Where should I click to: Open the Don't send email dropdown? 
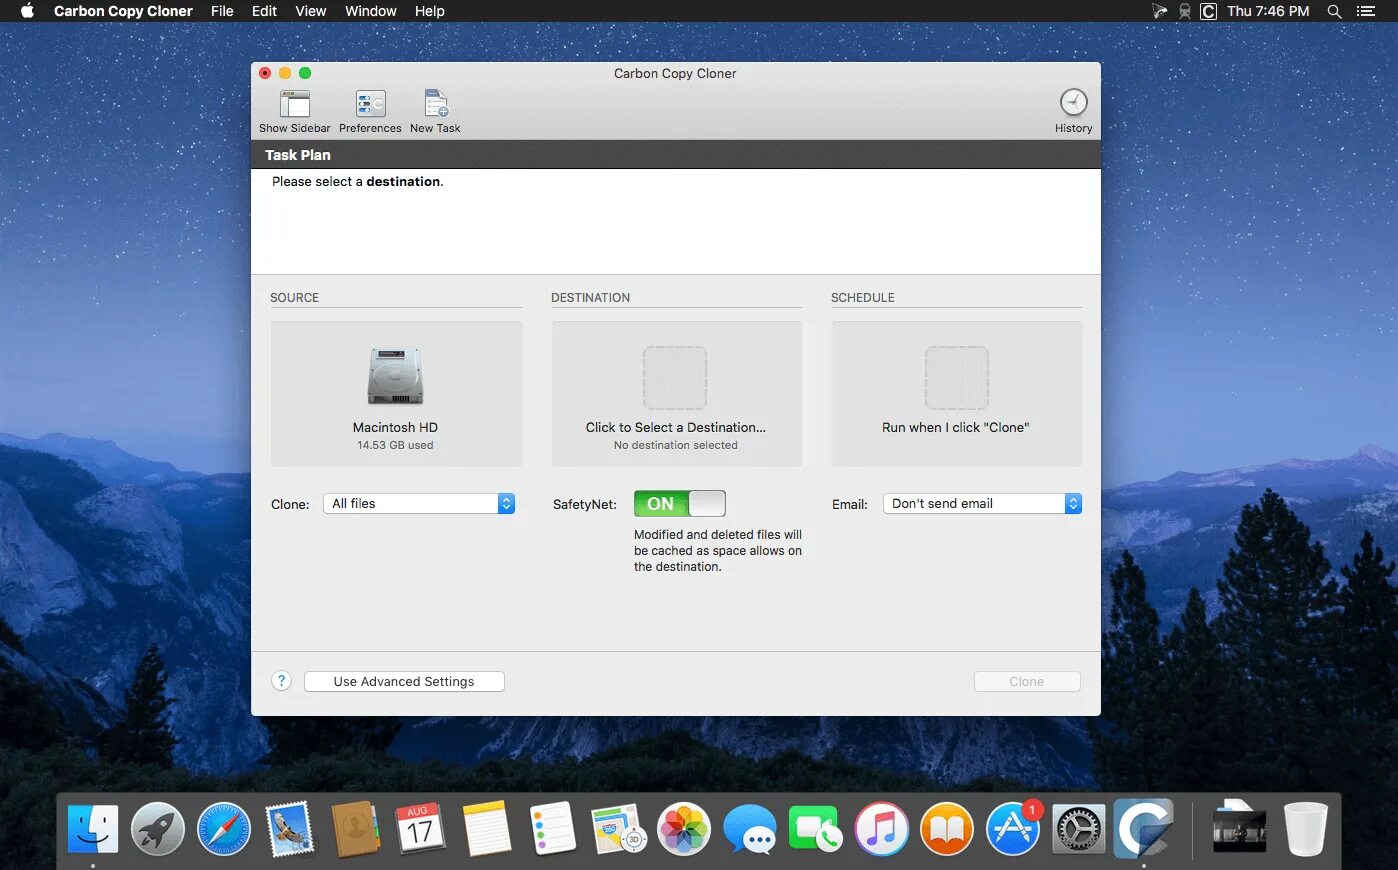pyautogui.click(x=982, y=504)
